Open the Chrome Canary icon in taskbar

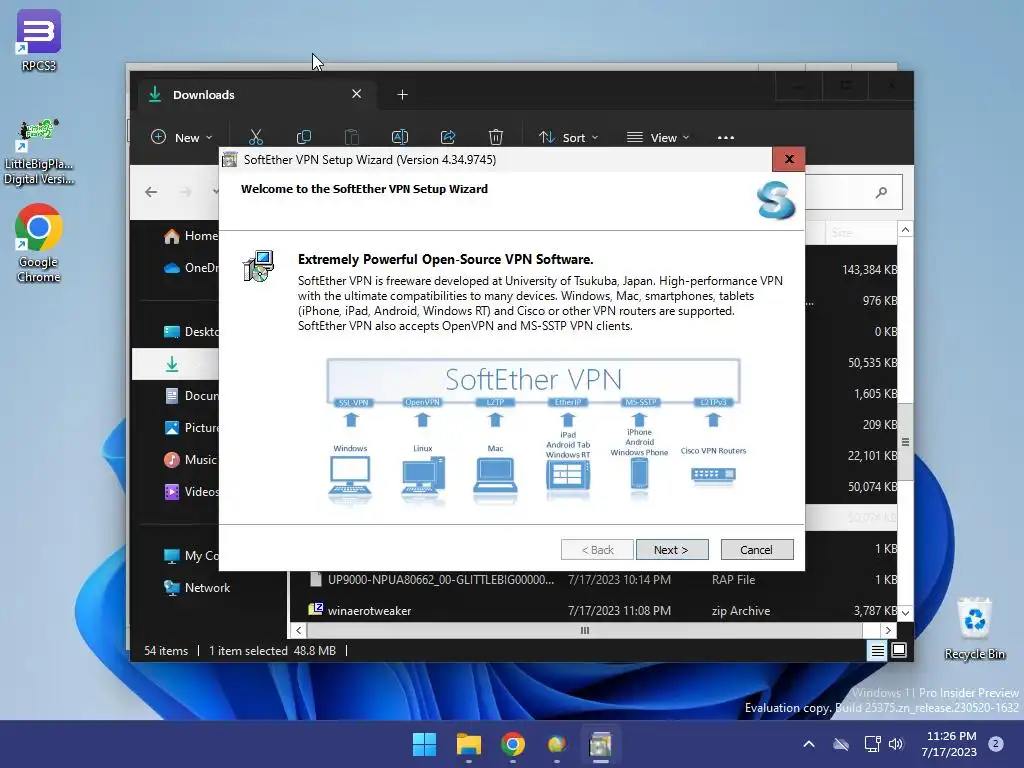click(x=556, y=744)
